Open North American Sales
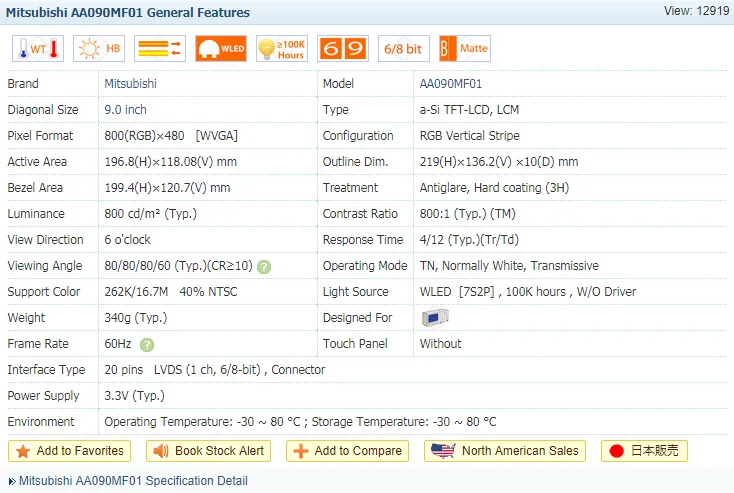Viewport: 734px width, 493px height. pyautogui.click(x=505, y=451)
